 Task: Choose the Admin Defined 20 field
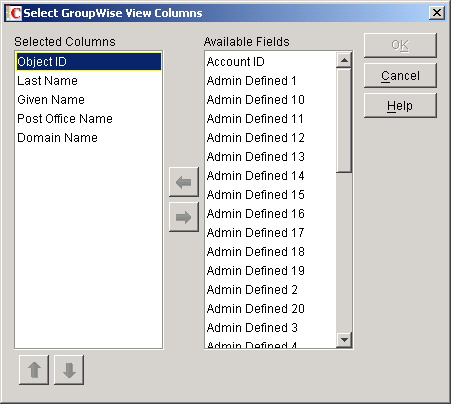tap(271, 309)
